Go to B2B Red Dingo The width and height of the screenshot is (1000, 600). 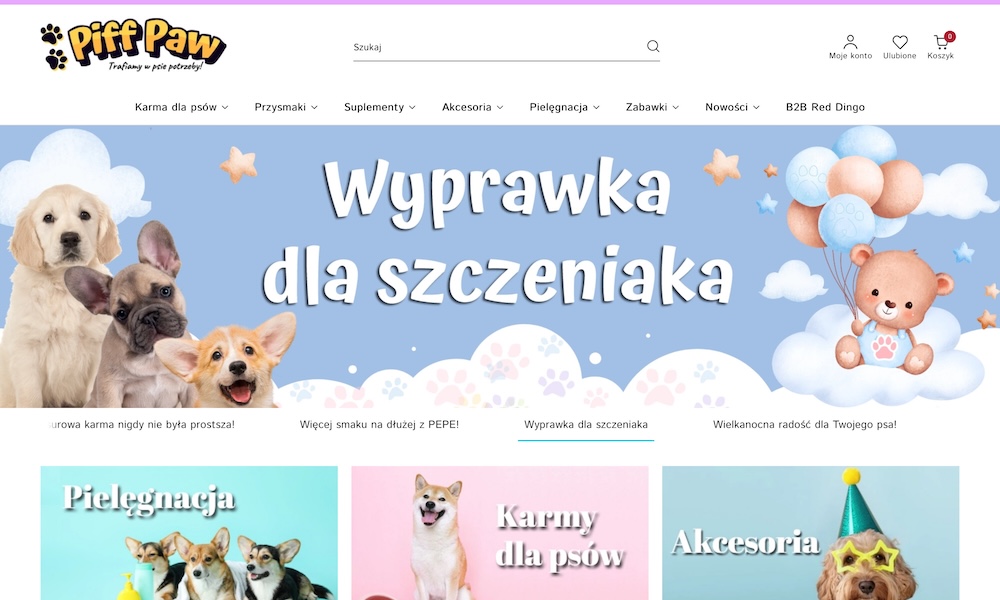pos(825,107)
